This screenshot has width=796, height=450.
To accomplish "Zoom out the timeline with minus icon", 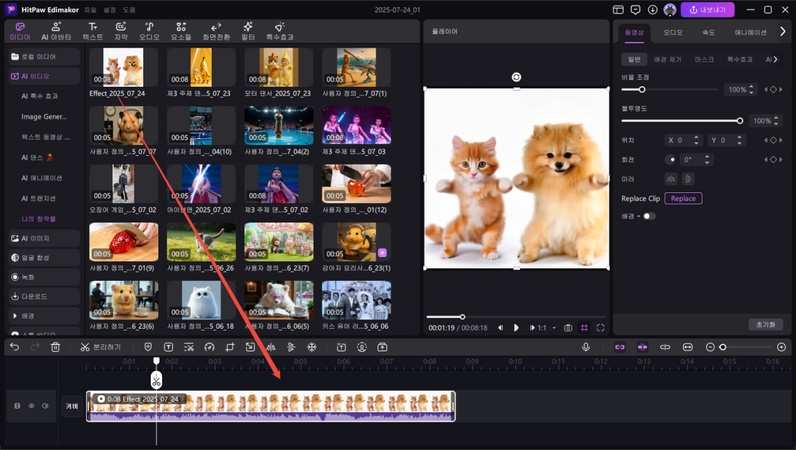I will tap(710, 347).
